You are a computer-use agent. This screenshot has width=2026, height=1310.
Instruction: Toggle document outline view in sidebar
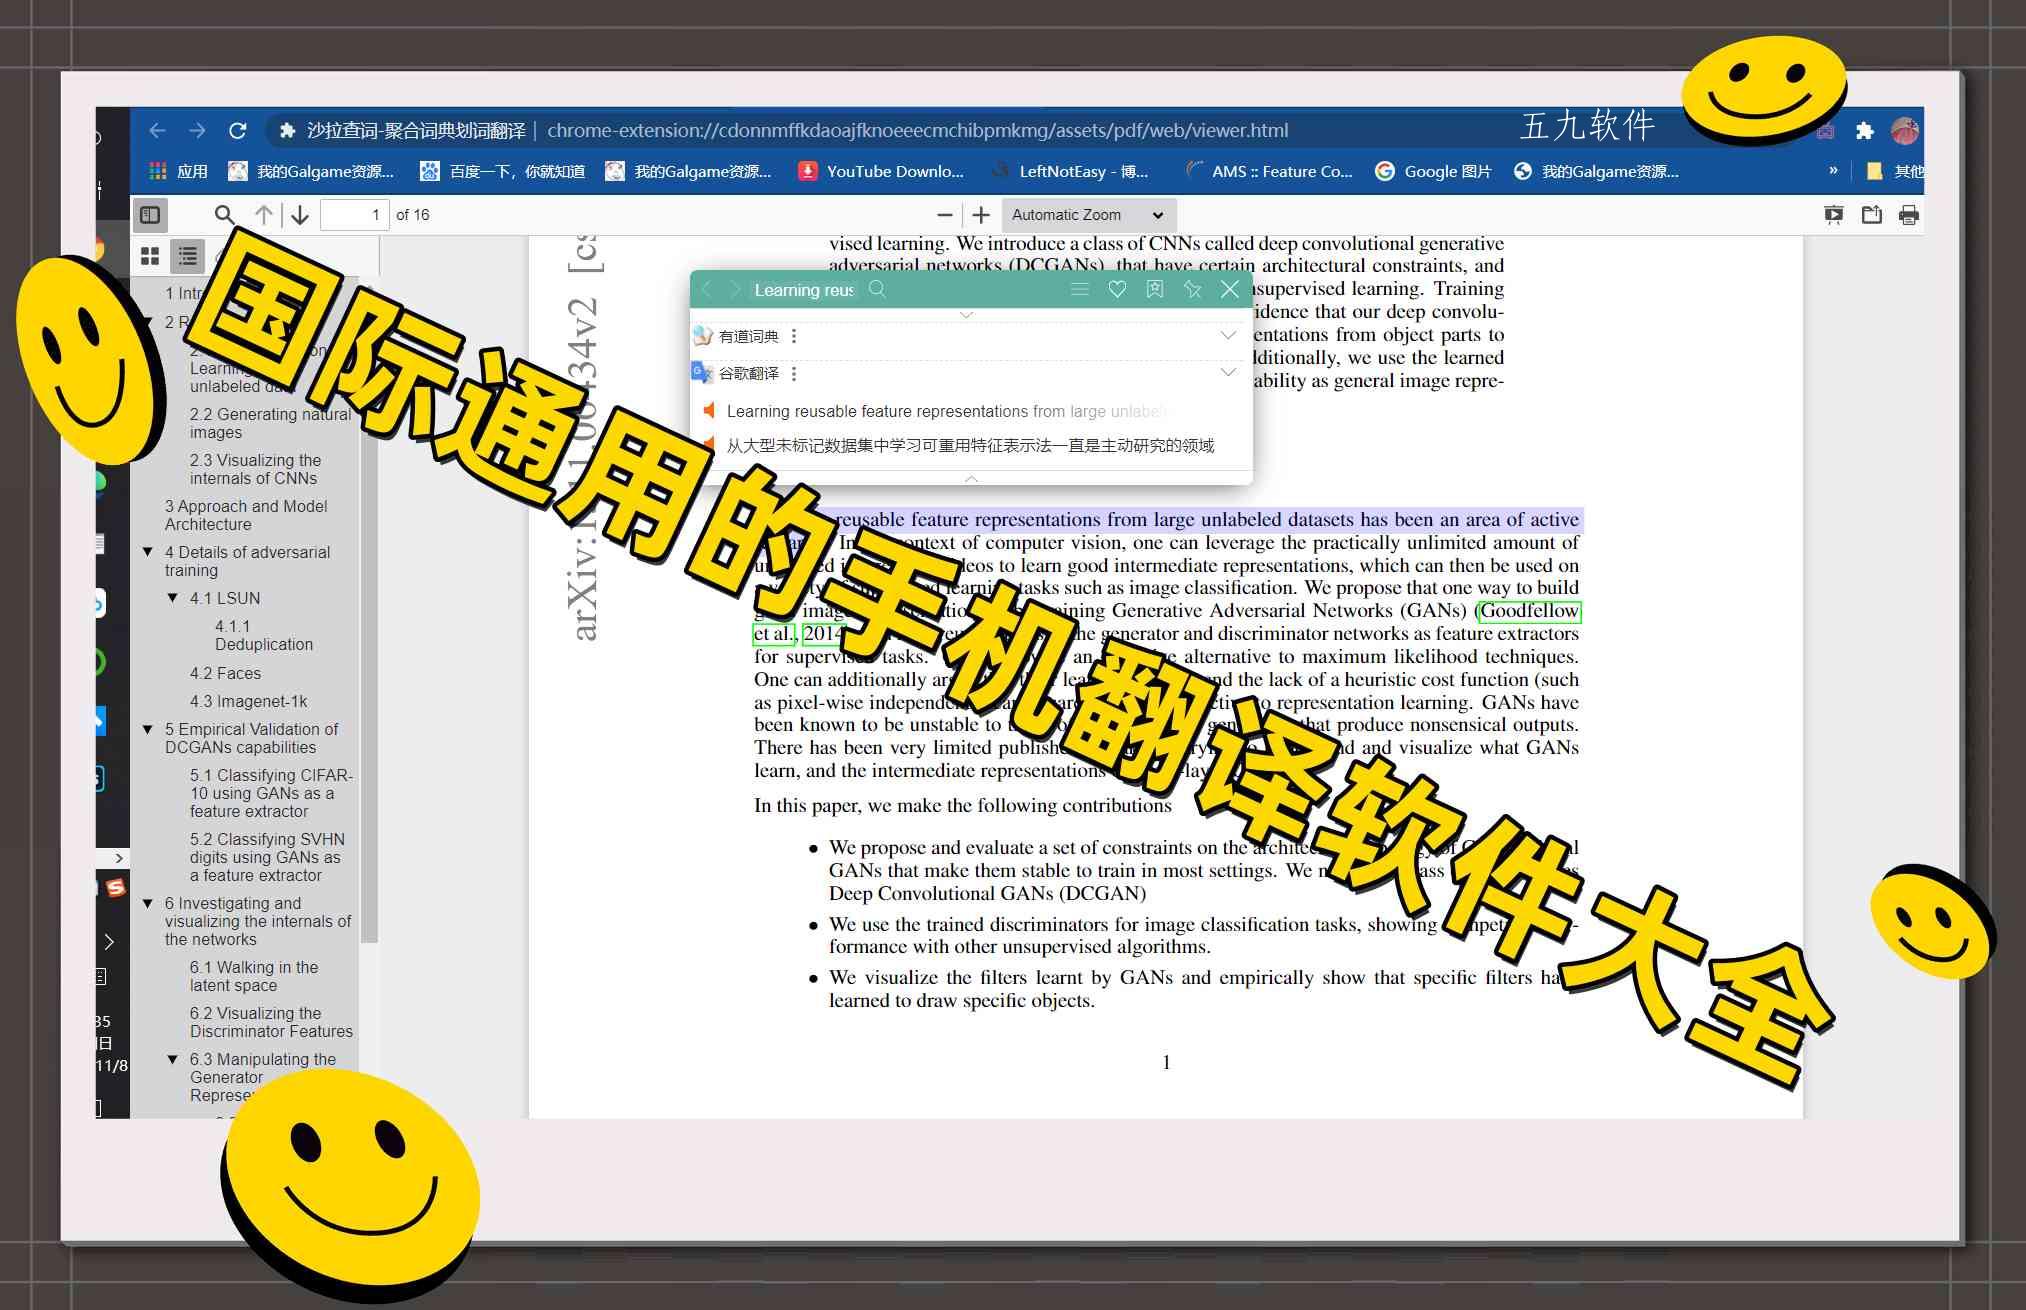tap(187, 256)
